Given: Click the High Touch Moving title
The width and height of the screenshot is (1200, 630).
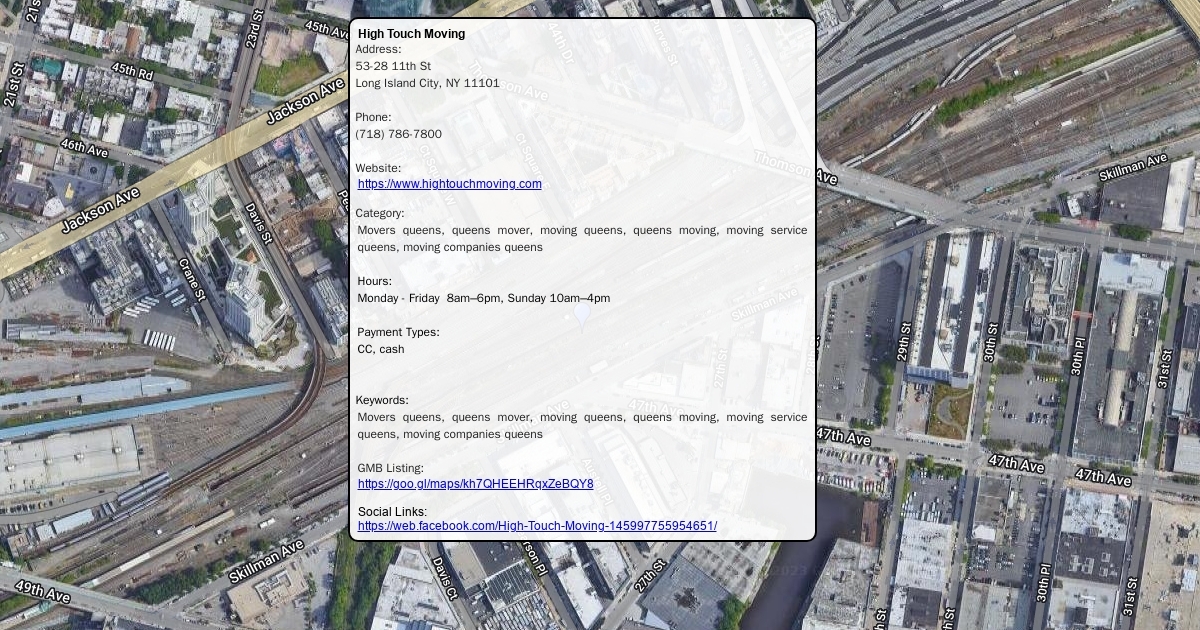Looking at the screenshot, I should 411,34.
